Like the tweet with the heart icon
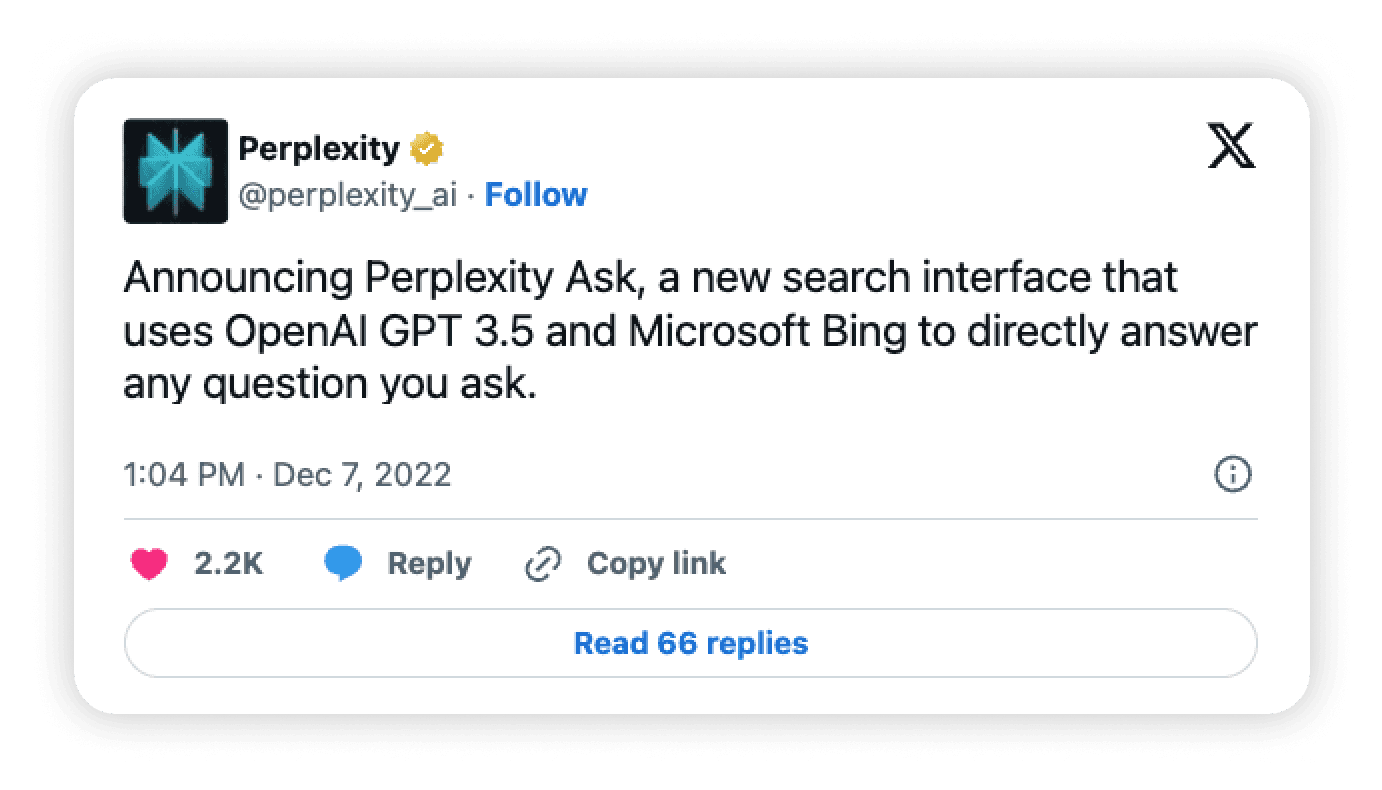The image size is (1382, 790). (149, 565)
